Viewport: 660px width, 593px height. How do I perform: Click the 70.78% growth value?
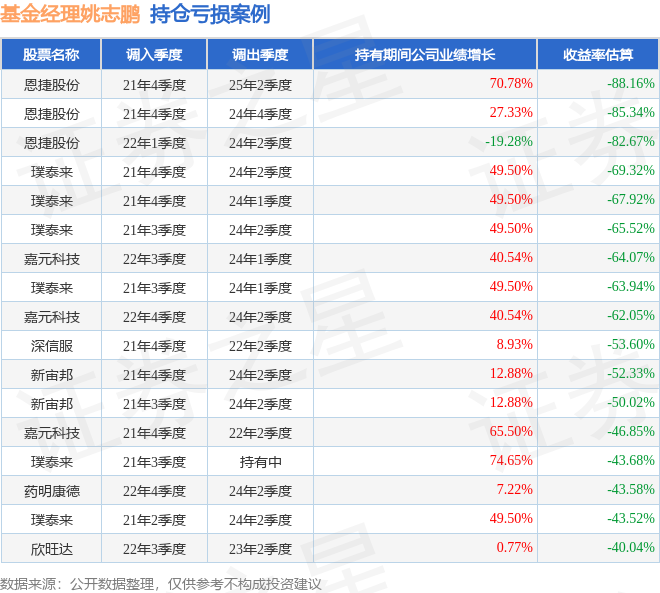coord(511,83)
